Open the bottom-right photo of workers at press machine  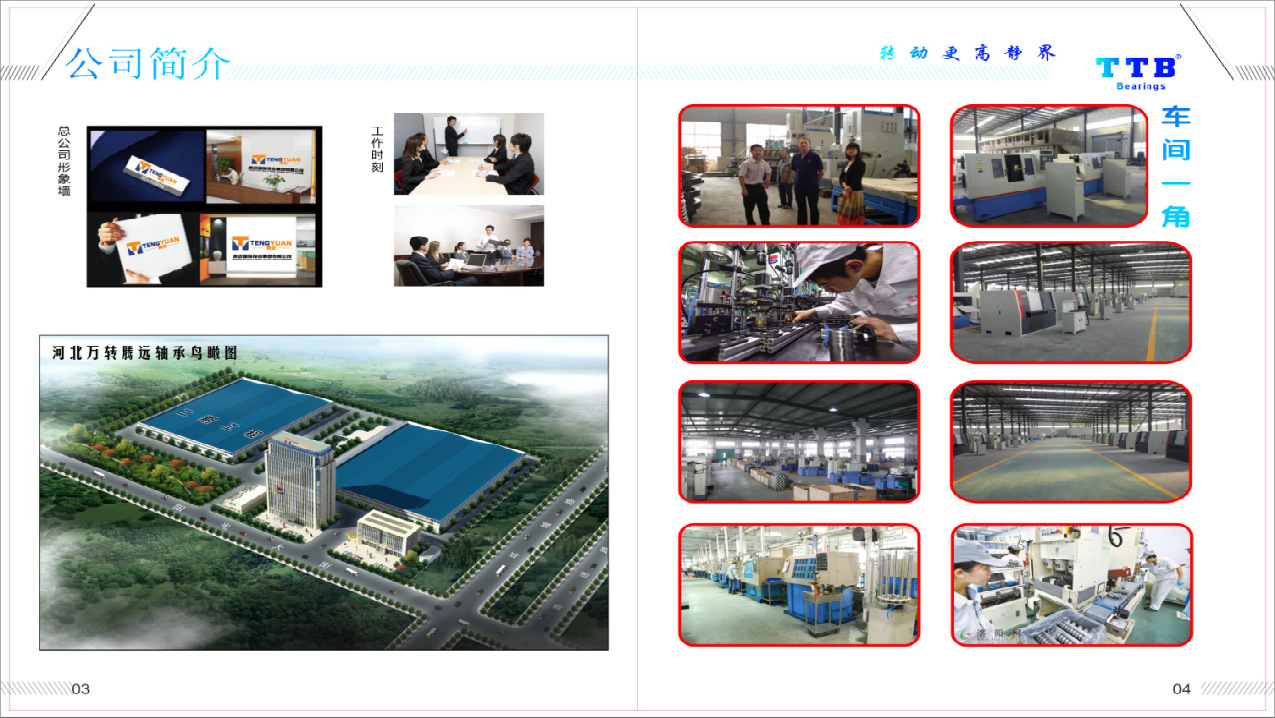click(x=1071, y=584)
